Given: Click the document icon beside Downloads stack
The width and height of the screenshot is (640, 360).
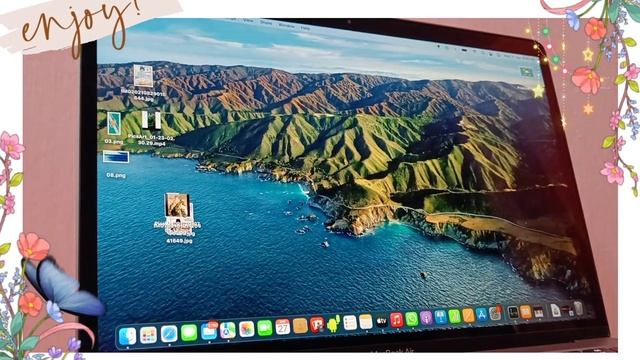Looking at the screenshot, I should point(556,310).
